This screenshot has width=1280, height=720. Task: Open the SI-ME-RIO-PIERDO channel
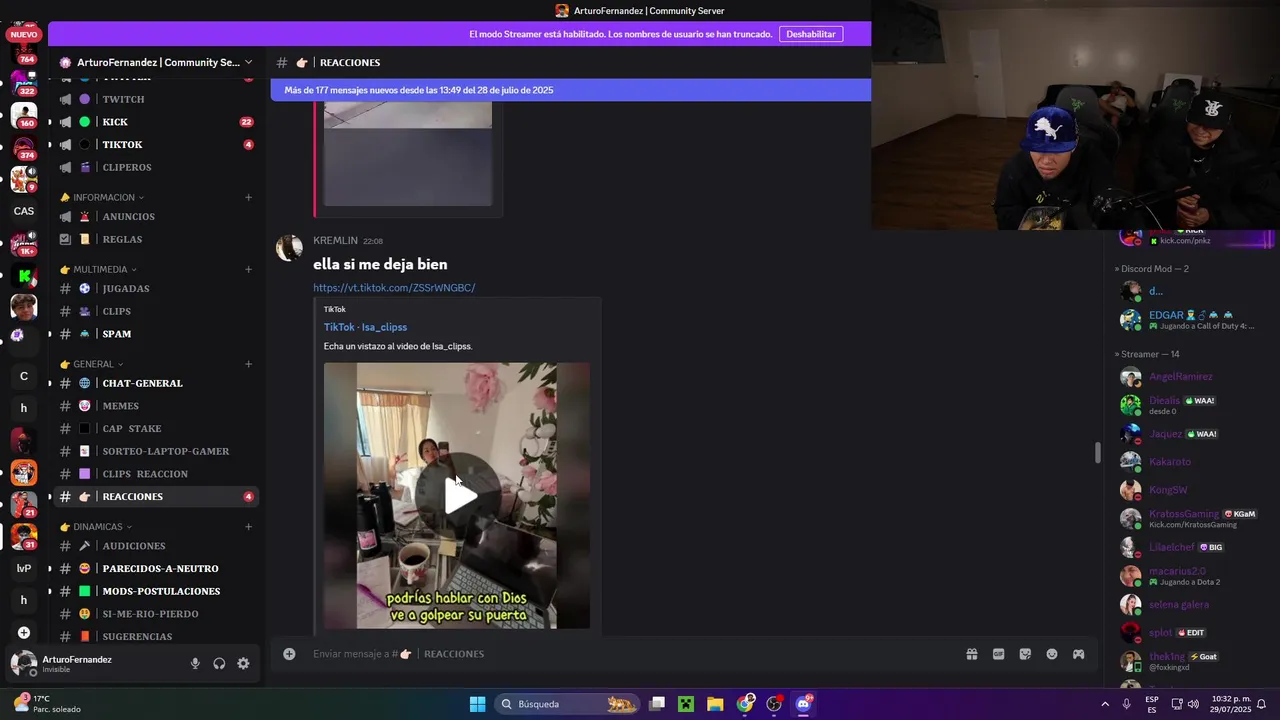pos(156,614)
